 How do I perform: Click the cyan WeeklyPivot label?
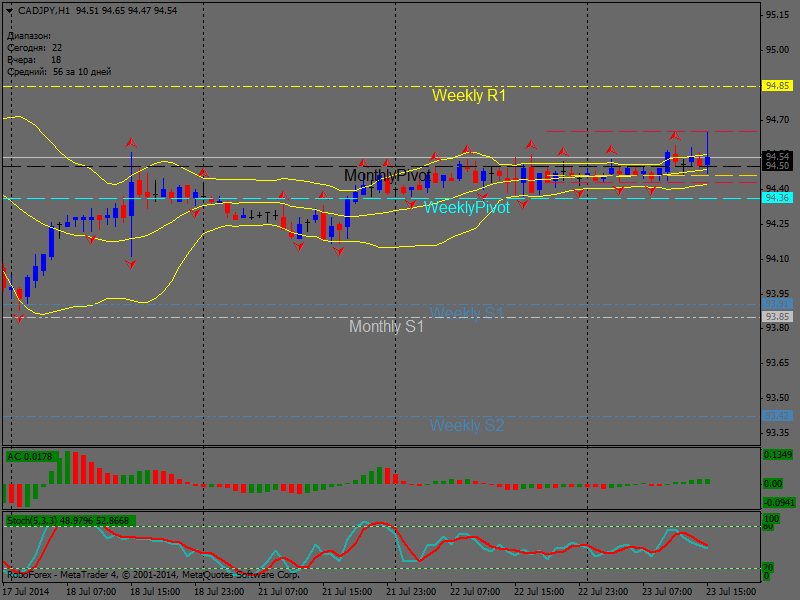point(466,208)
